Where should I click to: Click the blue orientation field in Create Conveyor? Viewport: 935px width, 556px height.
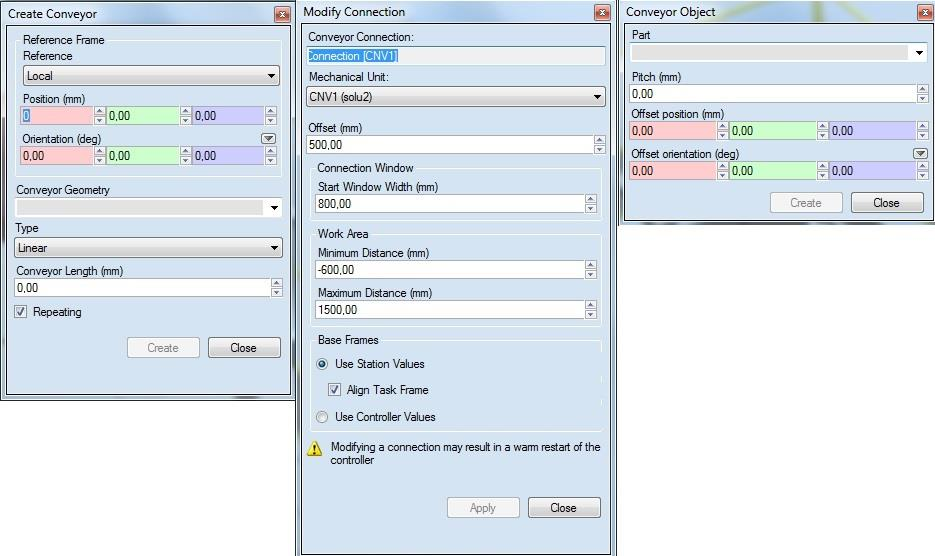point(229,156)
